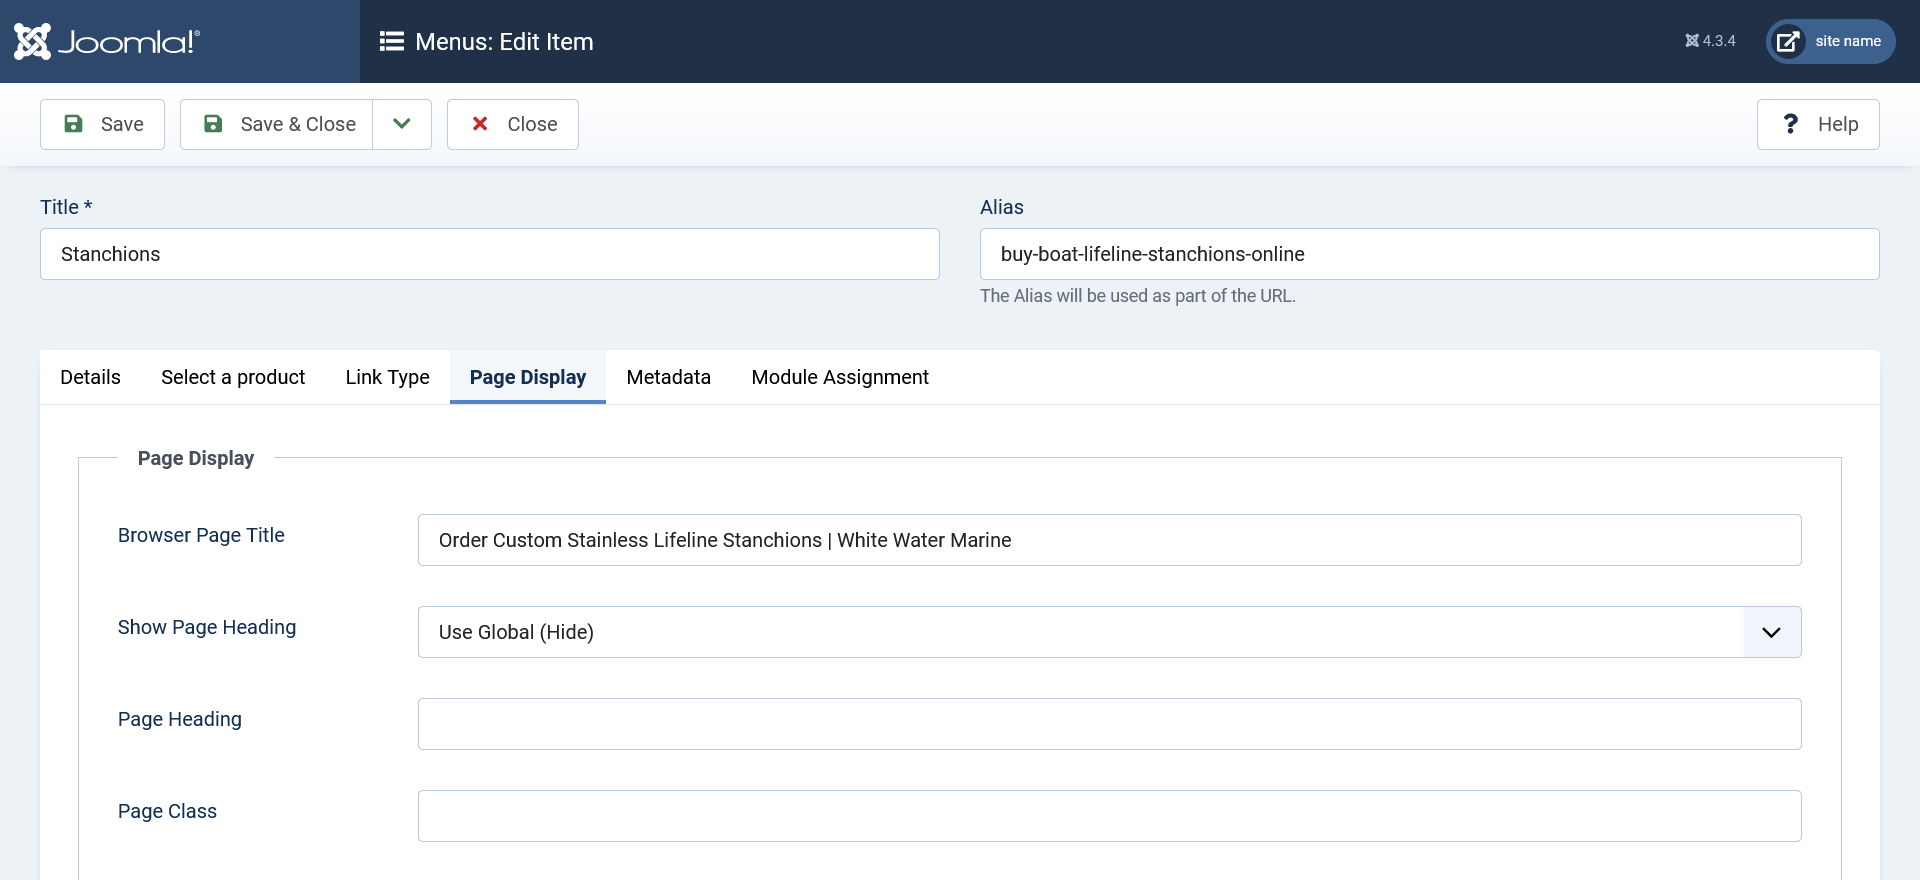The width and height of the screenshot is (1920, 880).
Task: Click the Joomla logo icon
Action: tap(32, 41)
